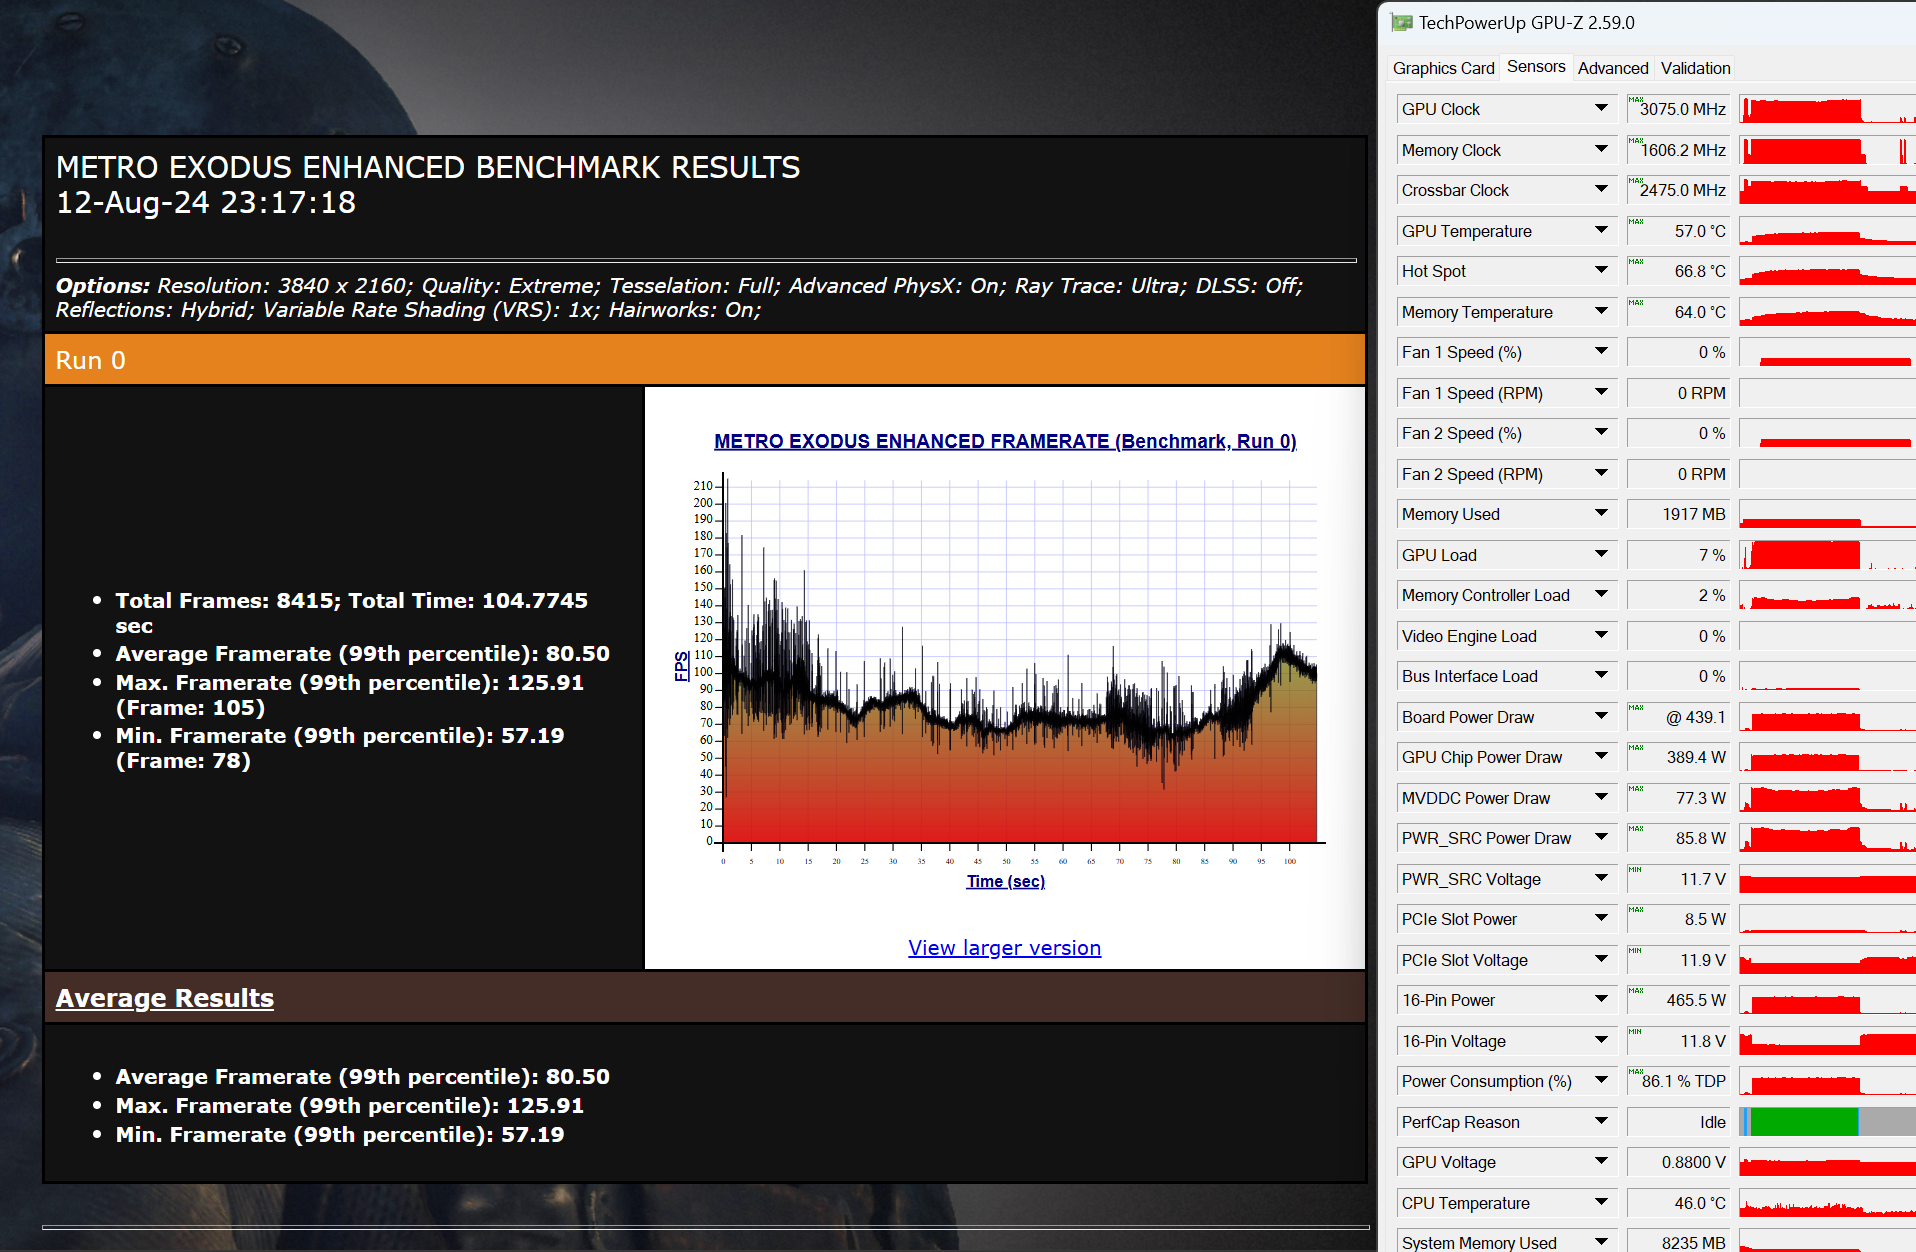Expand the Power Consumption (%) dropdown
The height and width of the screenshot is (1252, 1916).
point(1601,1081)
